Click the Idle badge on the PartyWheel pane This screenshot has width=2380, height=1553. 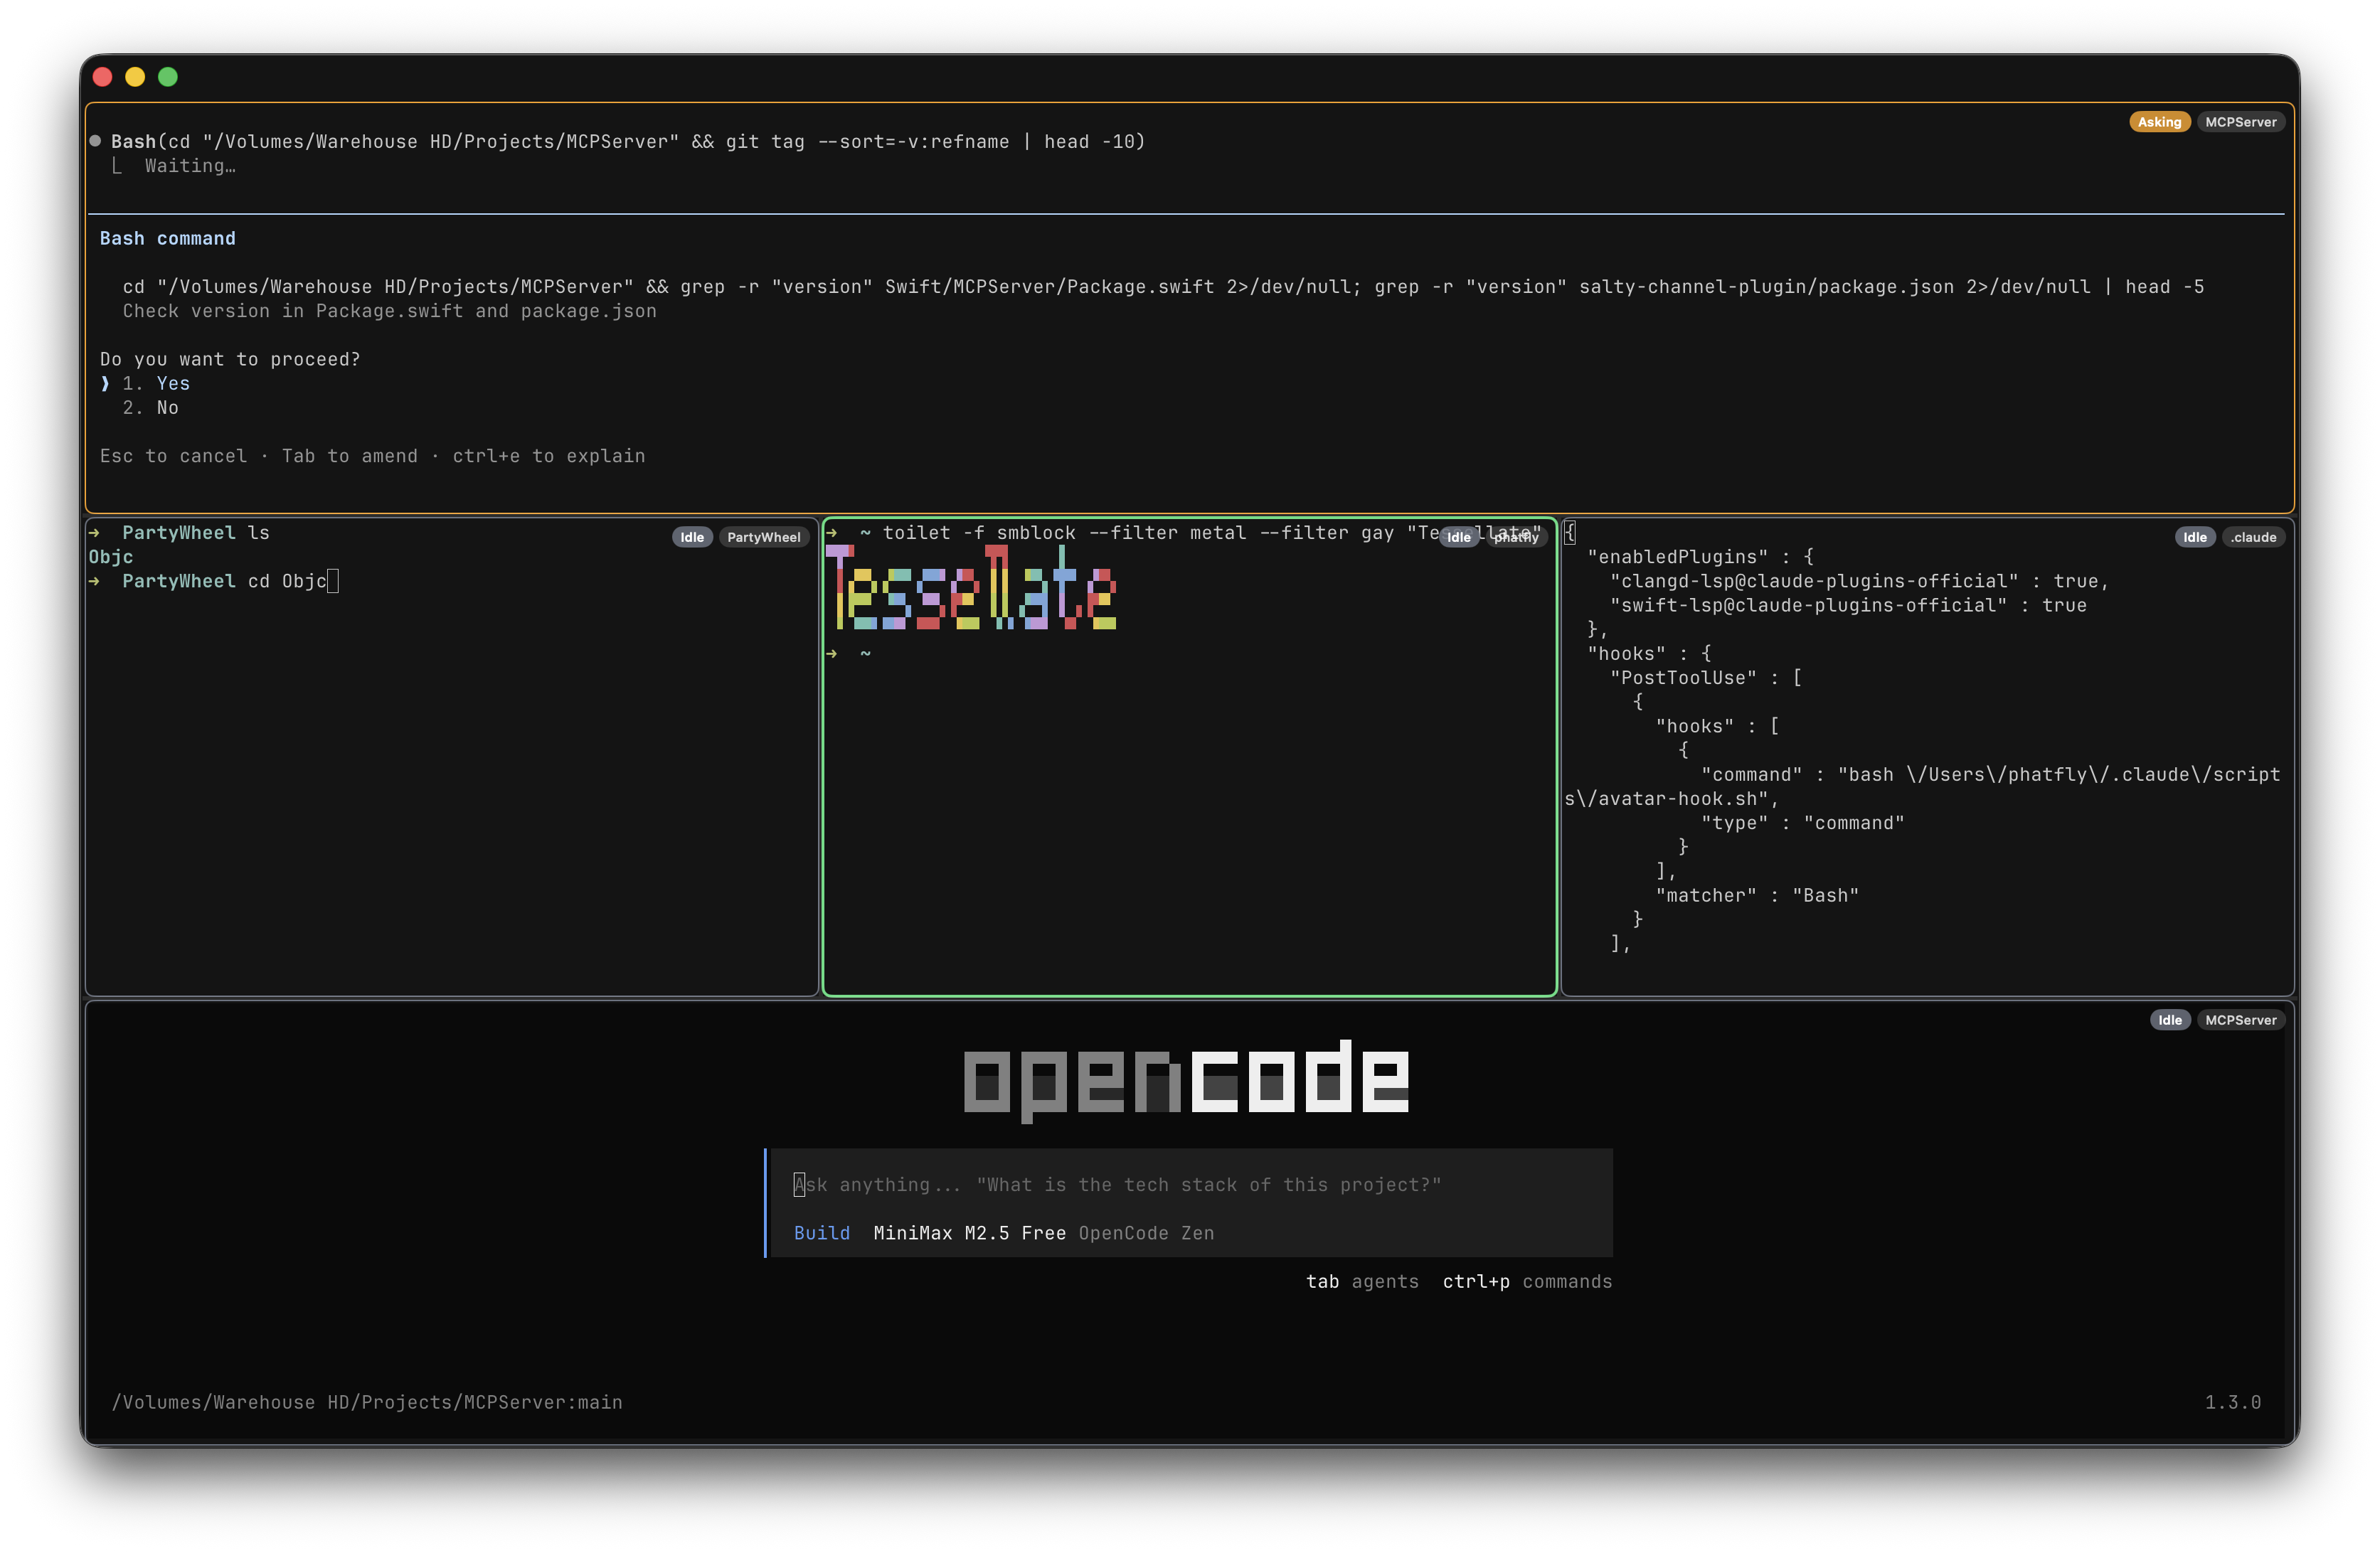692,537
